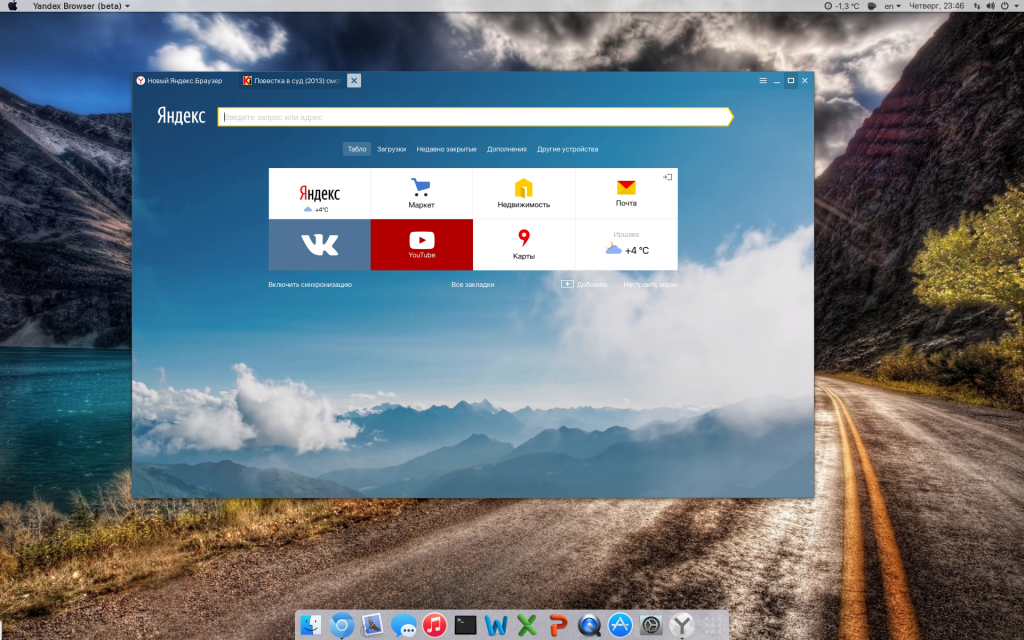Viewport: 1024px width, 640px height.
Task: Open the VK social network tile
Action: (319, 245)
